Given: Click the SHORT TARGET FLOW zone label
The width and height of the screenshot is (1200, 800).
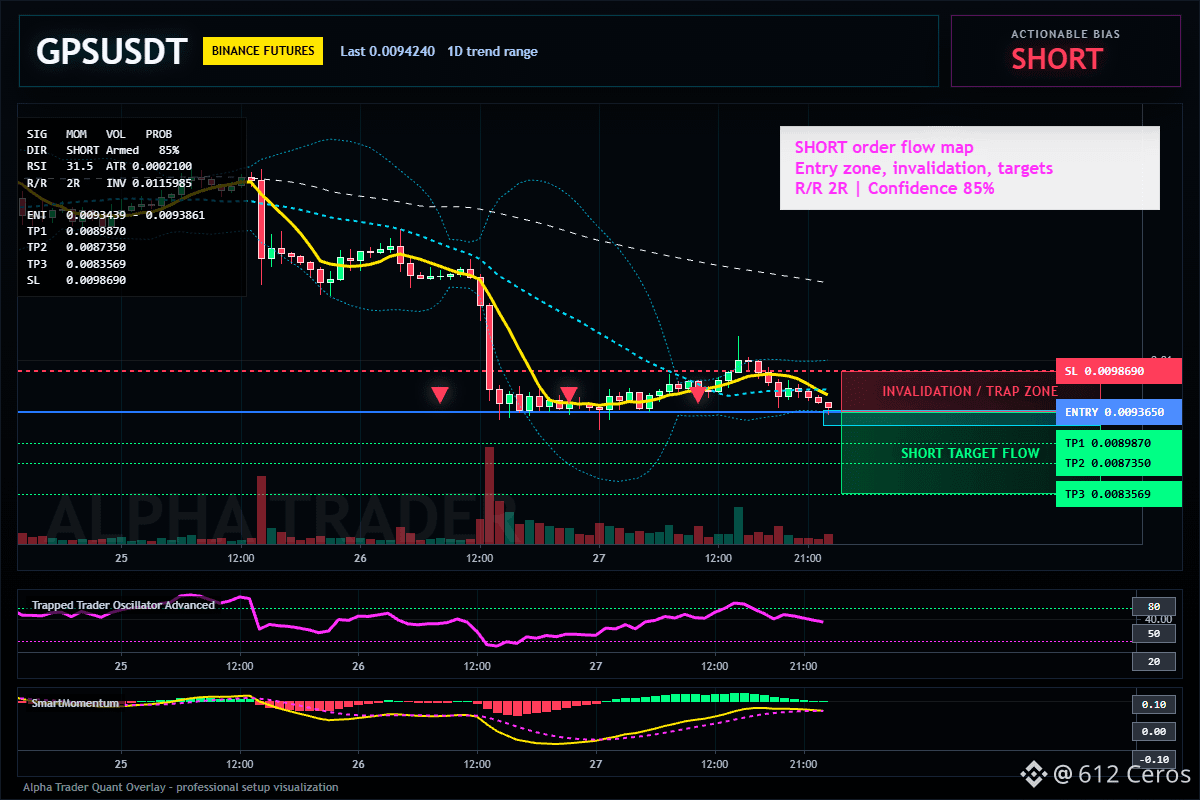Looking at the screenshot, I should tap(970, 453).
